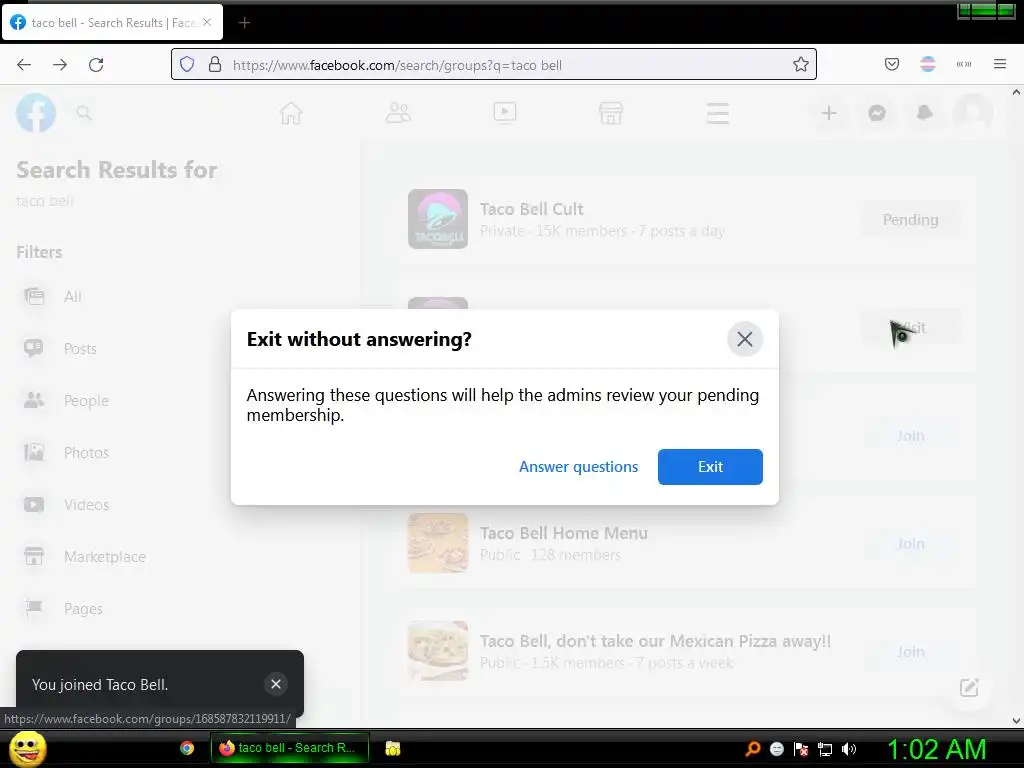Open 'don't take our Mexican Pizza away' title
Screen dimensions: 1024x768
click(x=655, y=641)
